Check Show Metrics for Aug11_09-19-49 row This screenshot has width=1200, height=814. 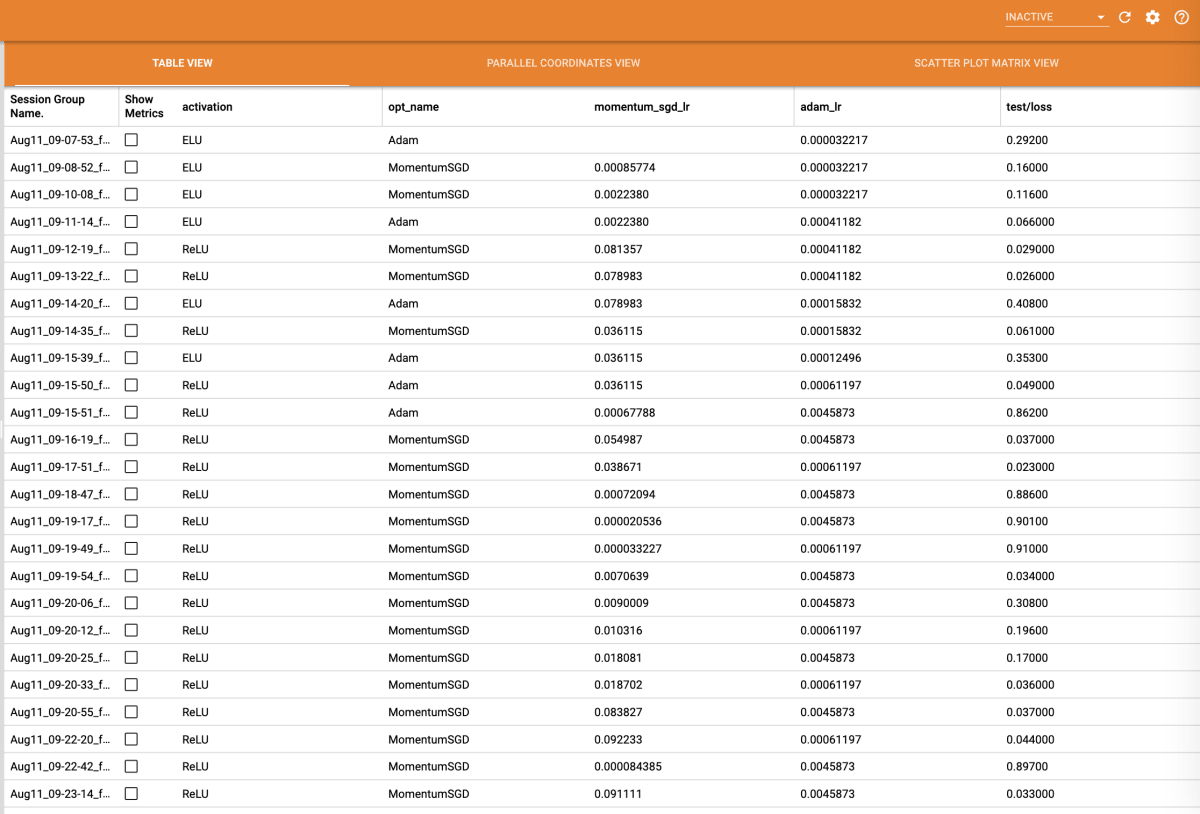pos(131,549)
